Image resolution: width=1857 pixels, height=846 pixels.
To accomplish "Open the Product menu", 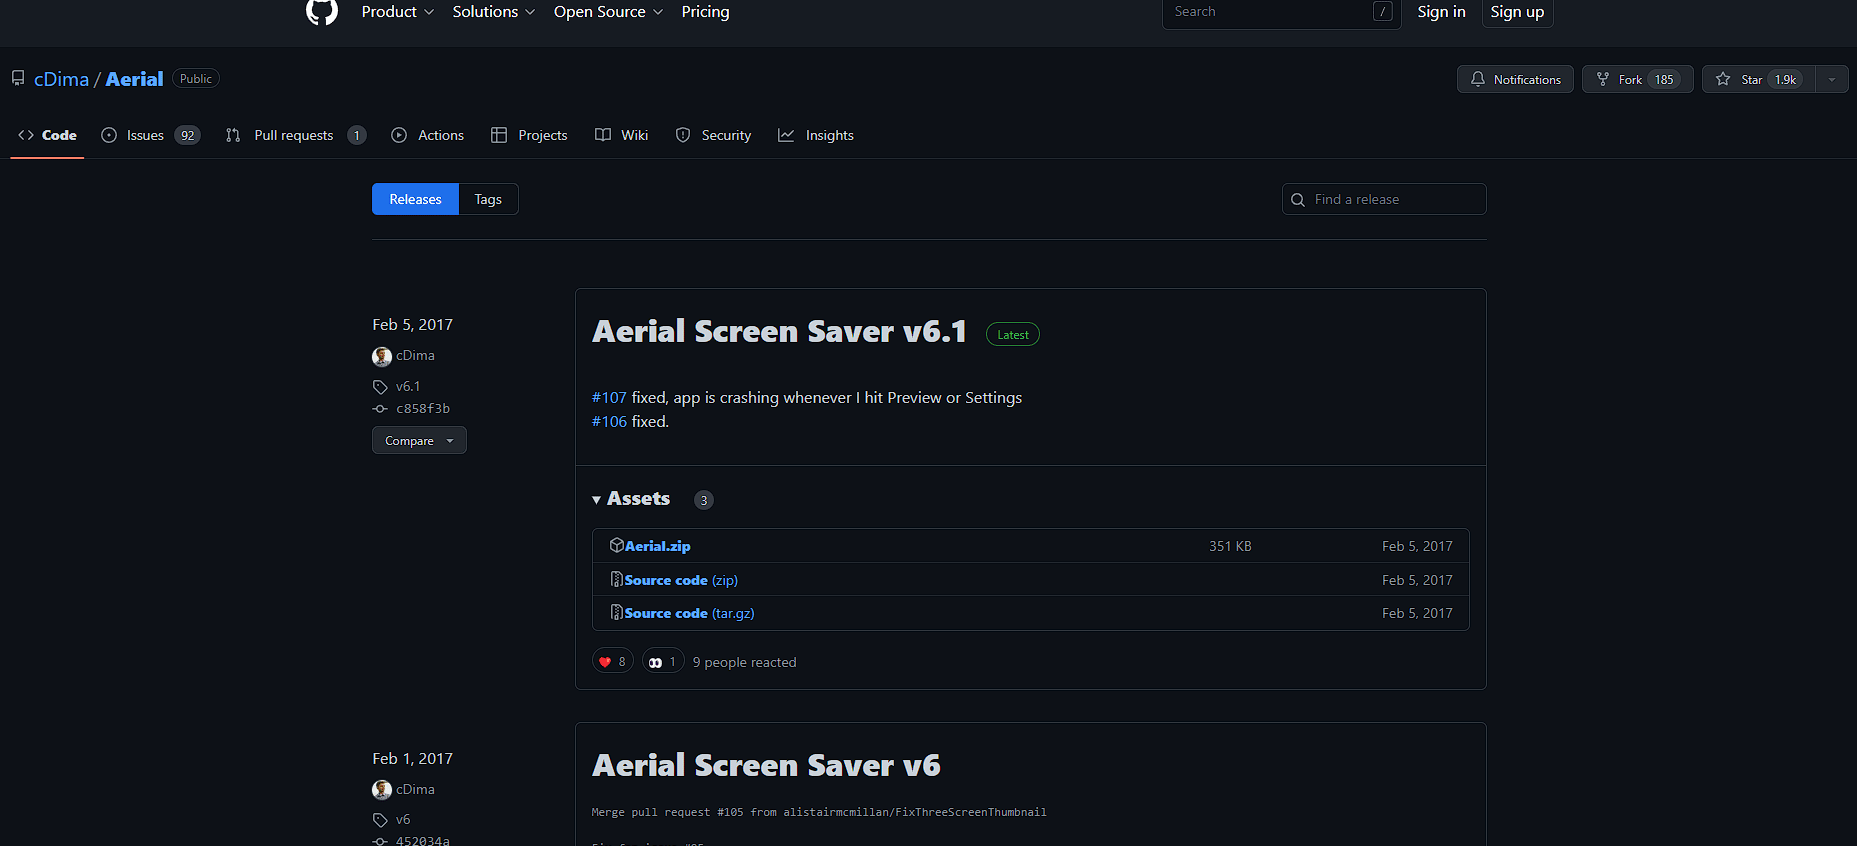I will 398,12.
